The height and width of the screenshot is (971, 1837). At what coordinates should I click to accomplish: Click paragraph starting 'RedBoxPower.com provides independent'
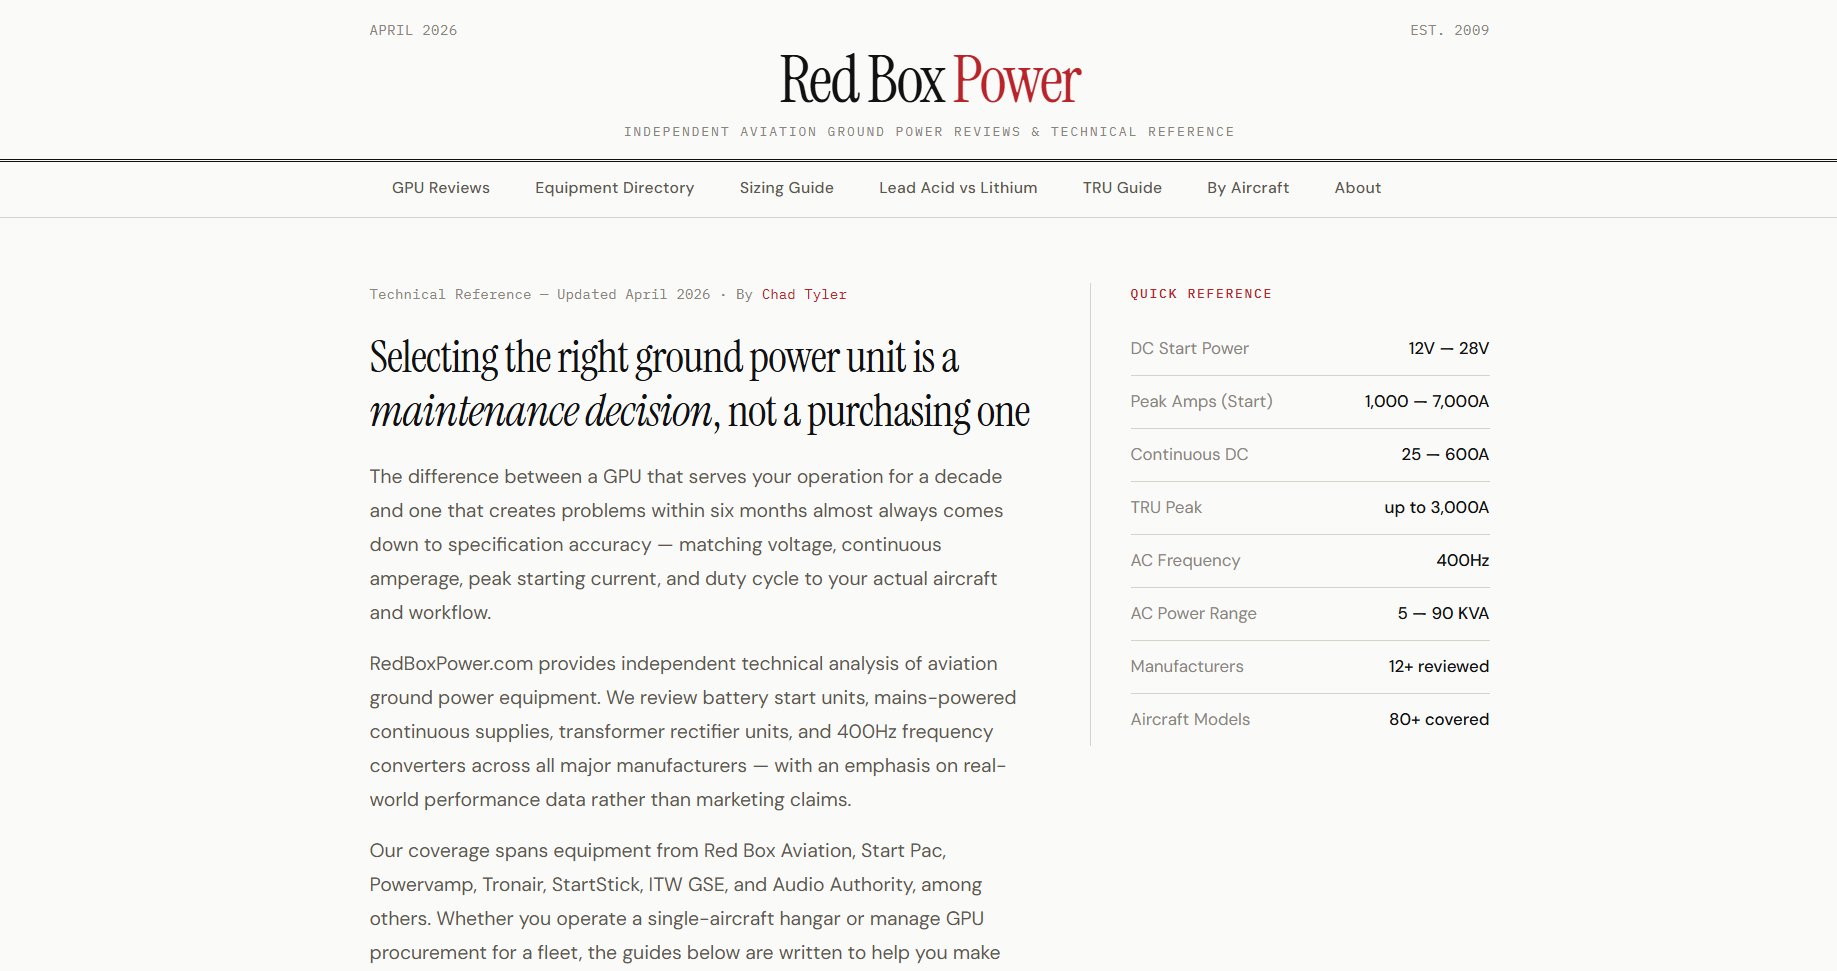(693, 731)
